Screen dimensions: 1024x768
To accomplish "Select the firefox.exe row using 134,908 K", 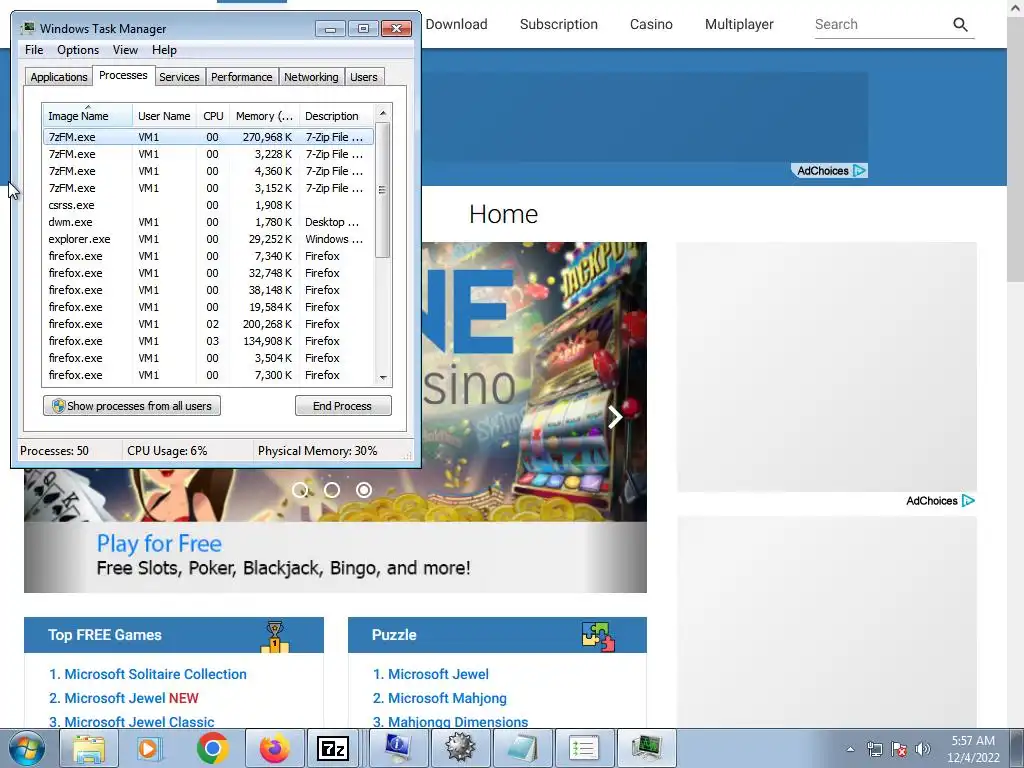I will [x=208, y=341].
